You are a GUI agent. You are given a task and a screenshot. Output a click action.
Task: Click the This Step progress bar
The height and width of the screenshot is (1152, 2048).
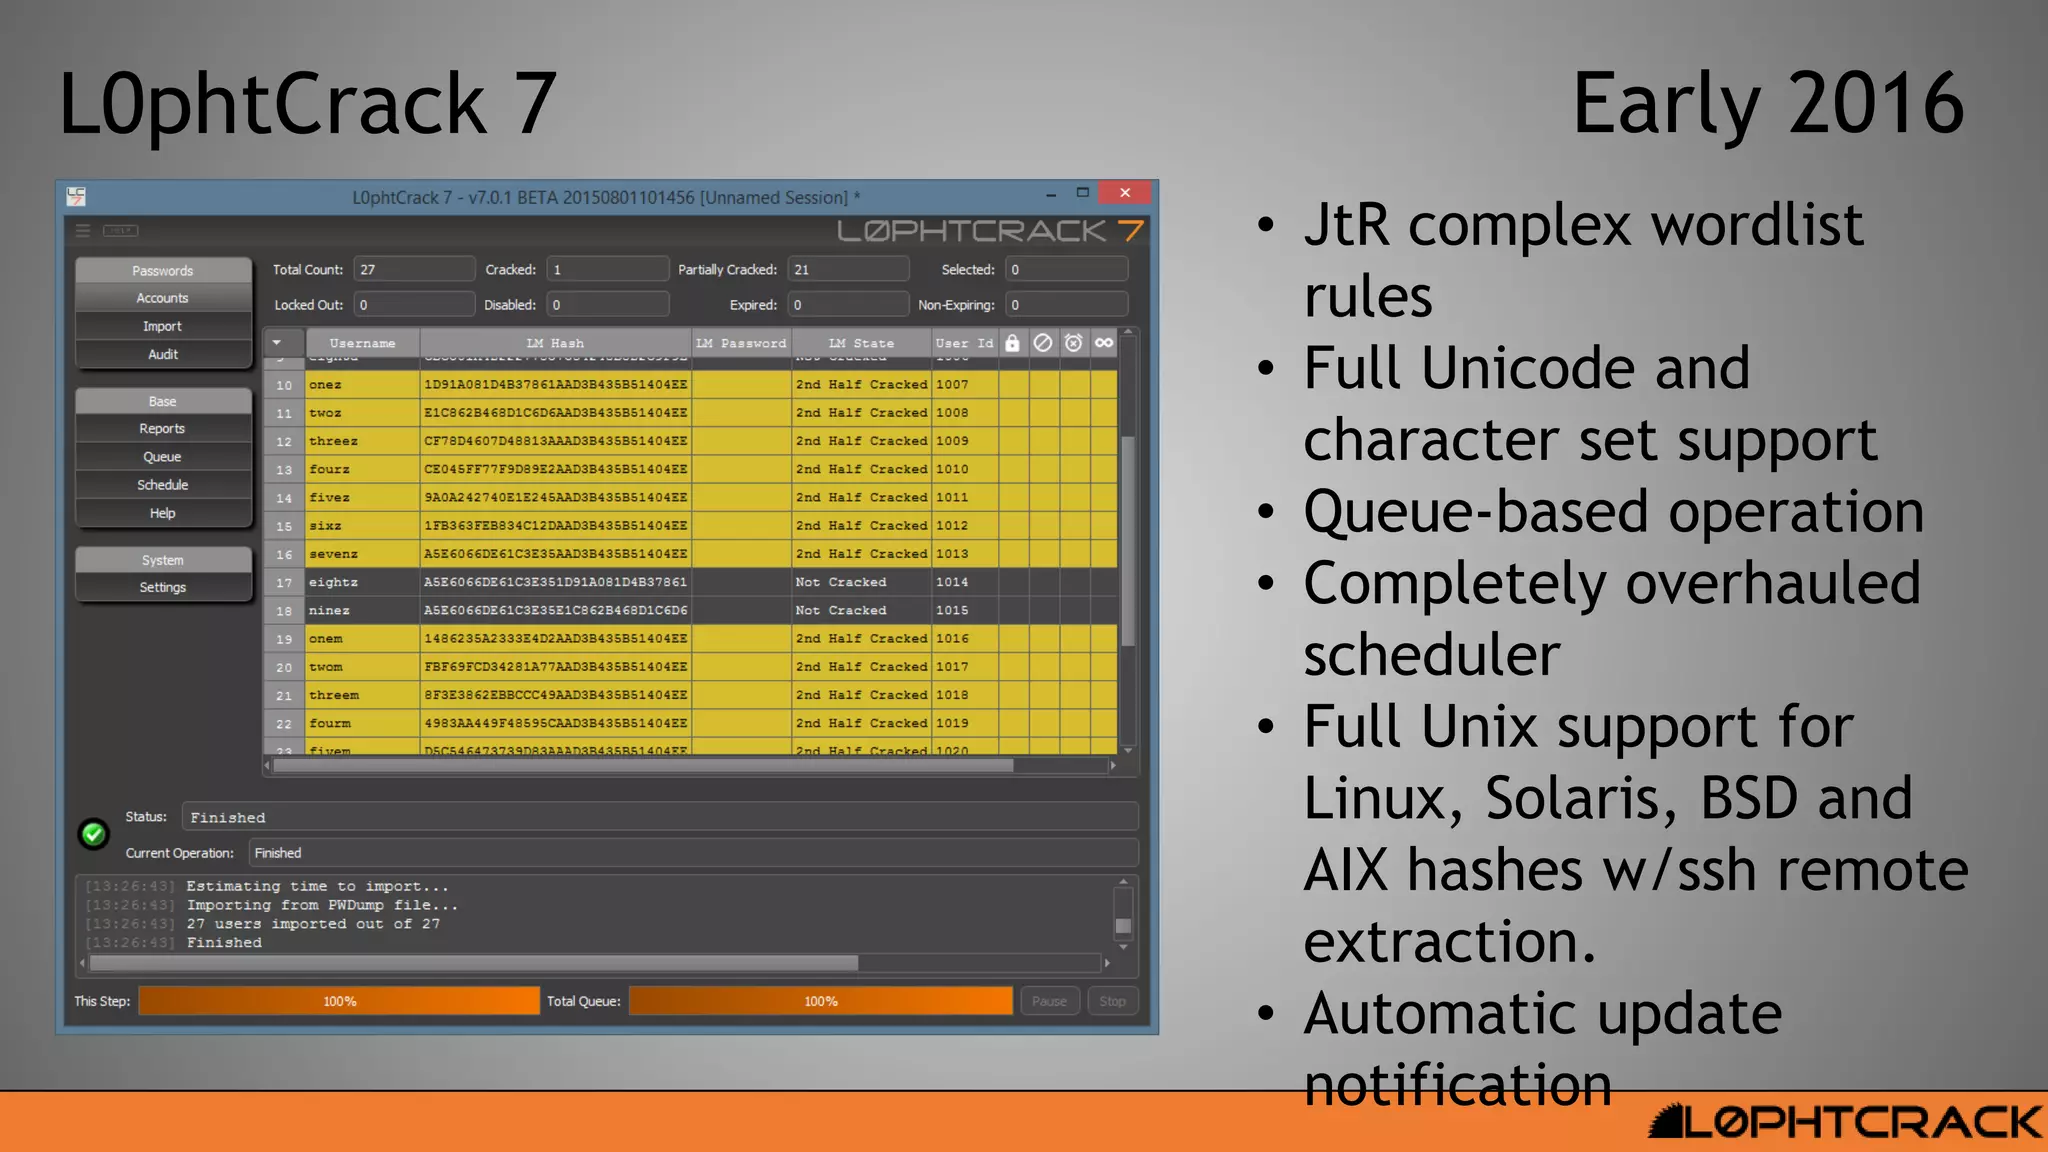pyautogui.click(x=339, y=1001)
